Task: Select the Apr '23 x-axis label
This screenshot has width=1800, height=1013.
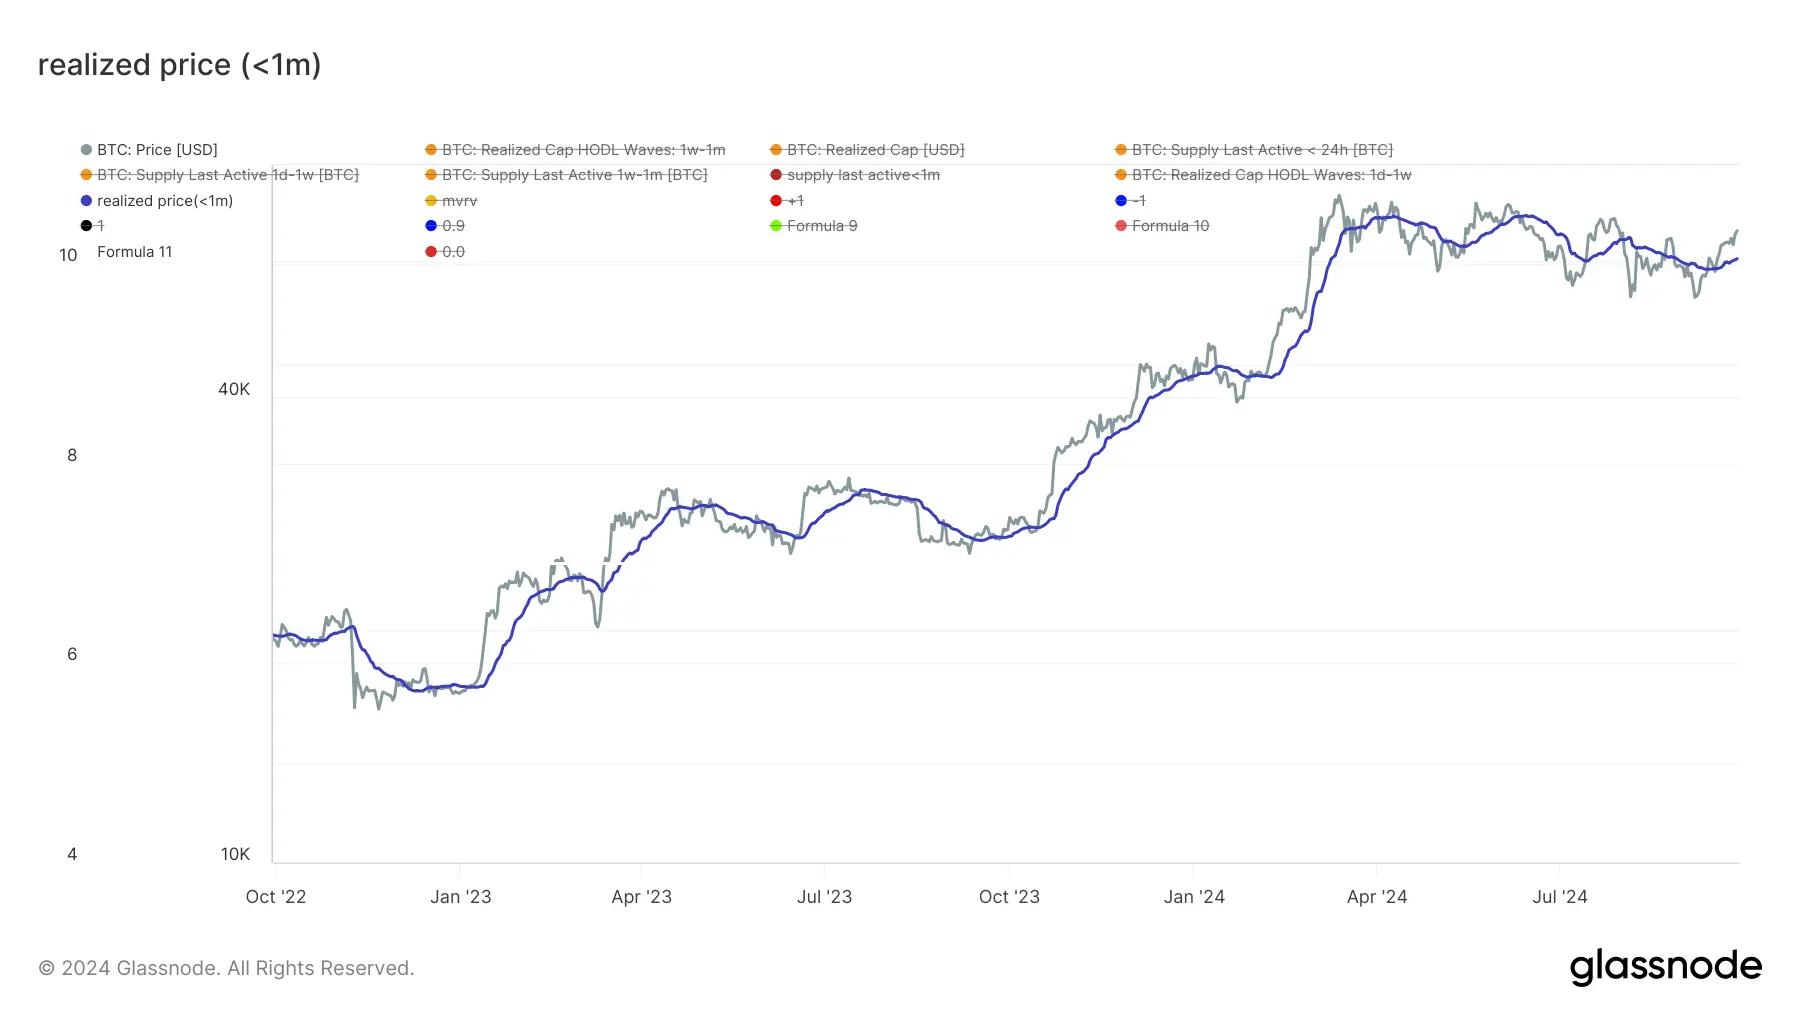Action: (x=641, y=897)
